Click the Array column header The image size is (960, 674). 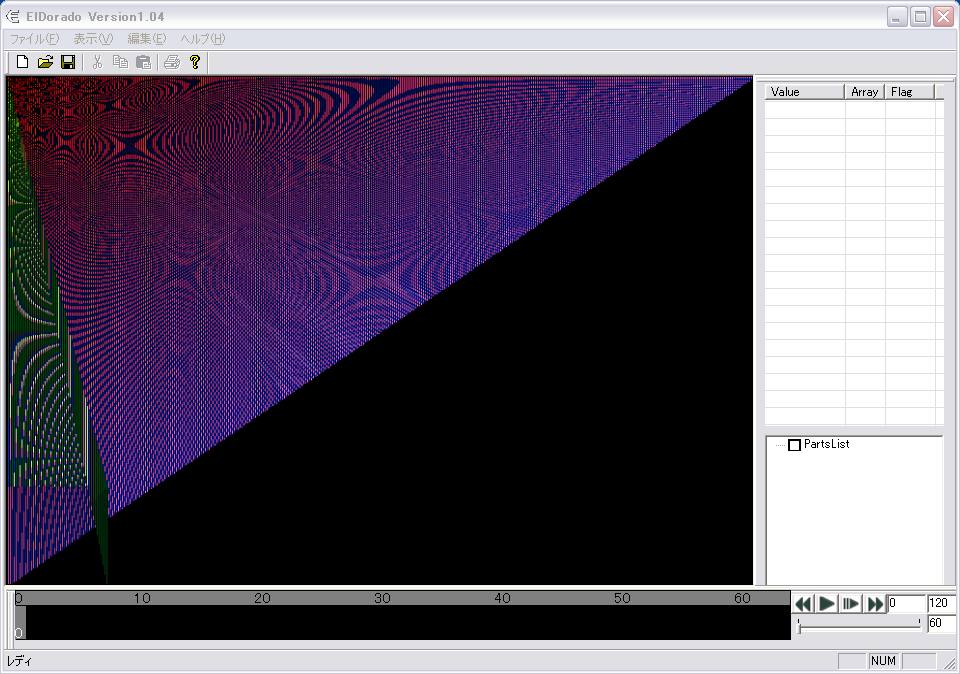(x=864, y=92)
